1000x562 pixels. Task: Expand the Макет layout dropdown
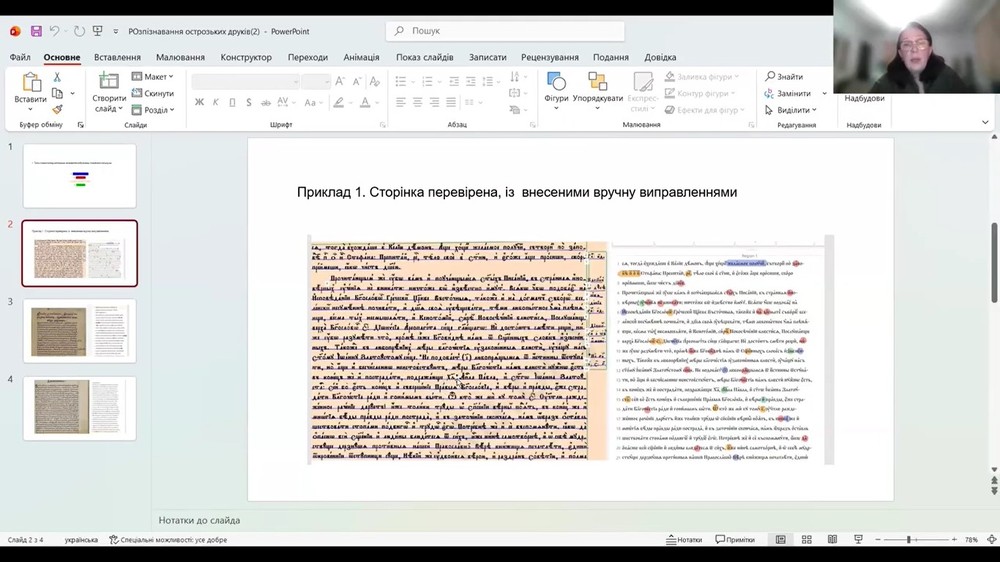point(155,77)
